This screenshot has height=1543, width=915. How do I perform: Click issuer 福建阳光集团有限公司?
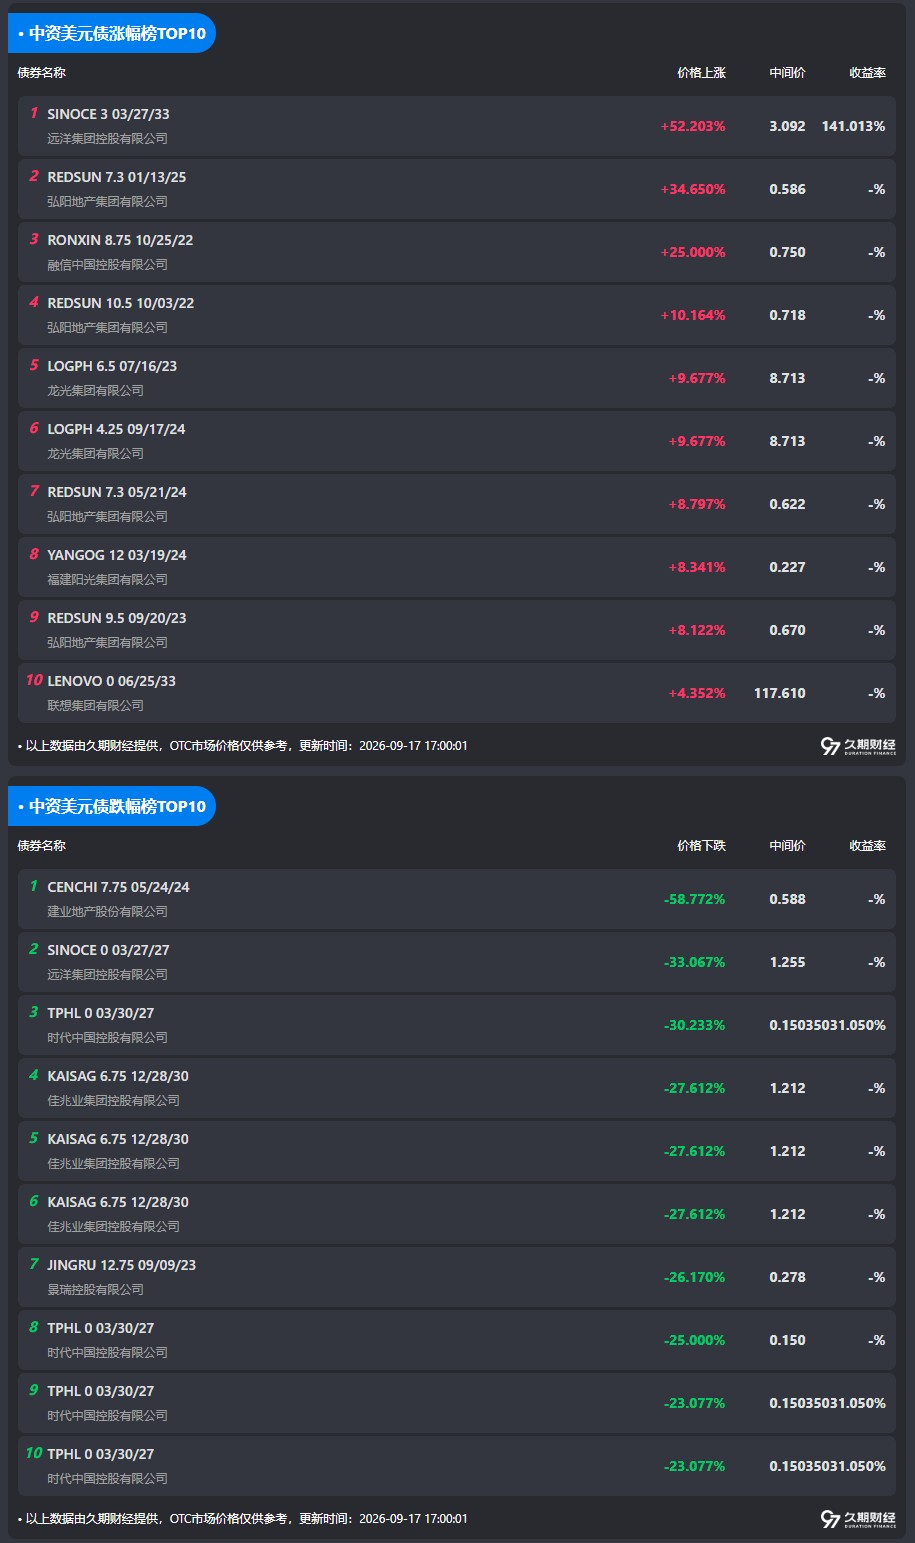tap(107, 580)
